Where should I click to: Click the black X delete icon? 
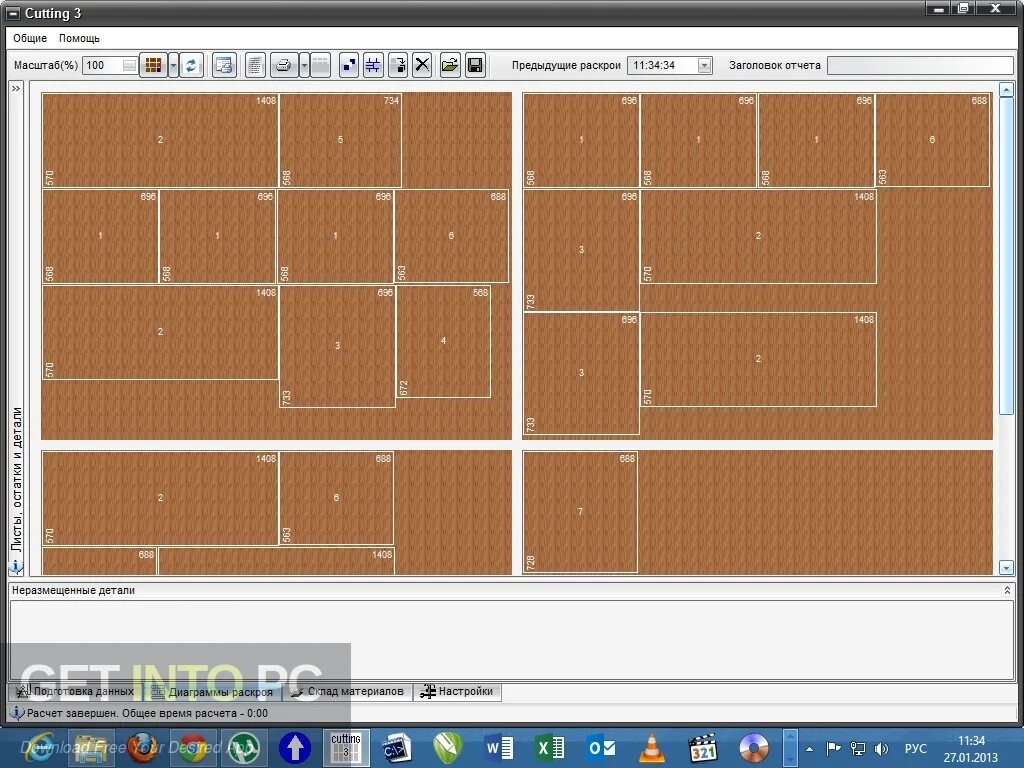point(423,65)
